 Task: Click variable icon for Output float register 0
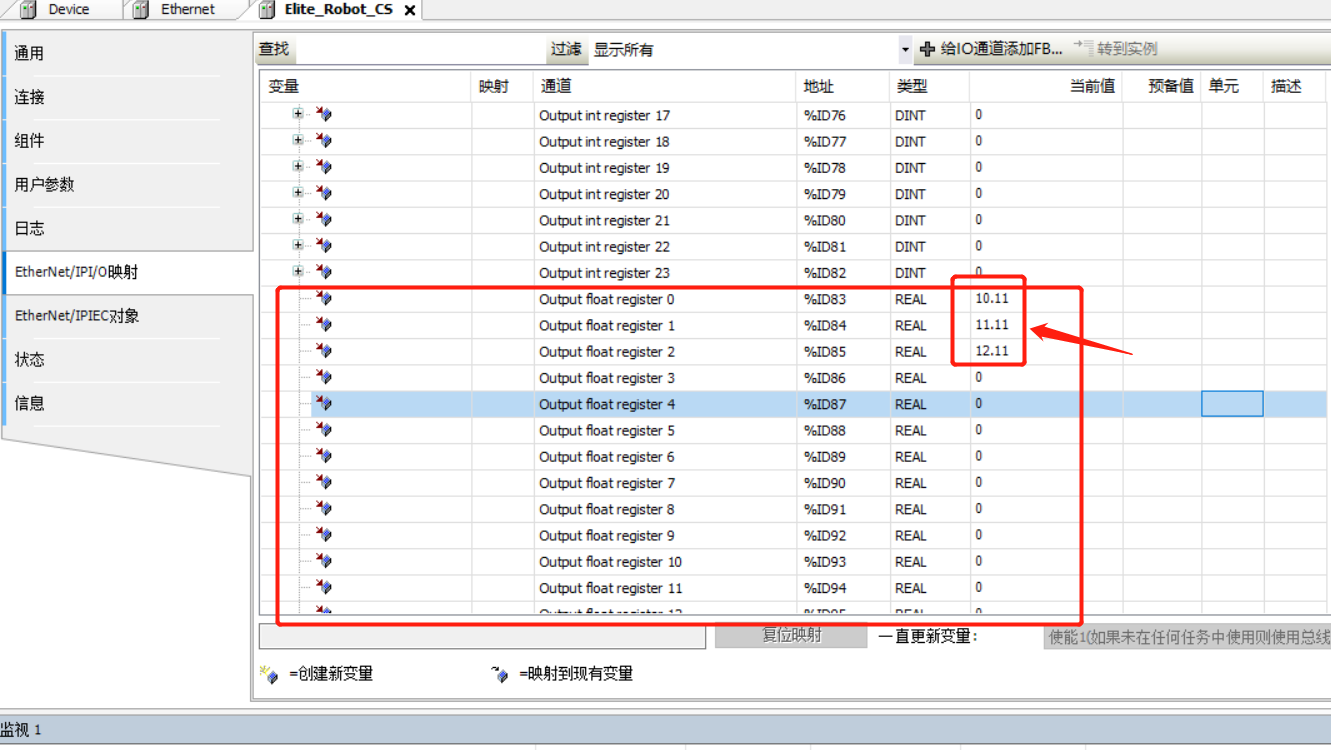323,298
